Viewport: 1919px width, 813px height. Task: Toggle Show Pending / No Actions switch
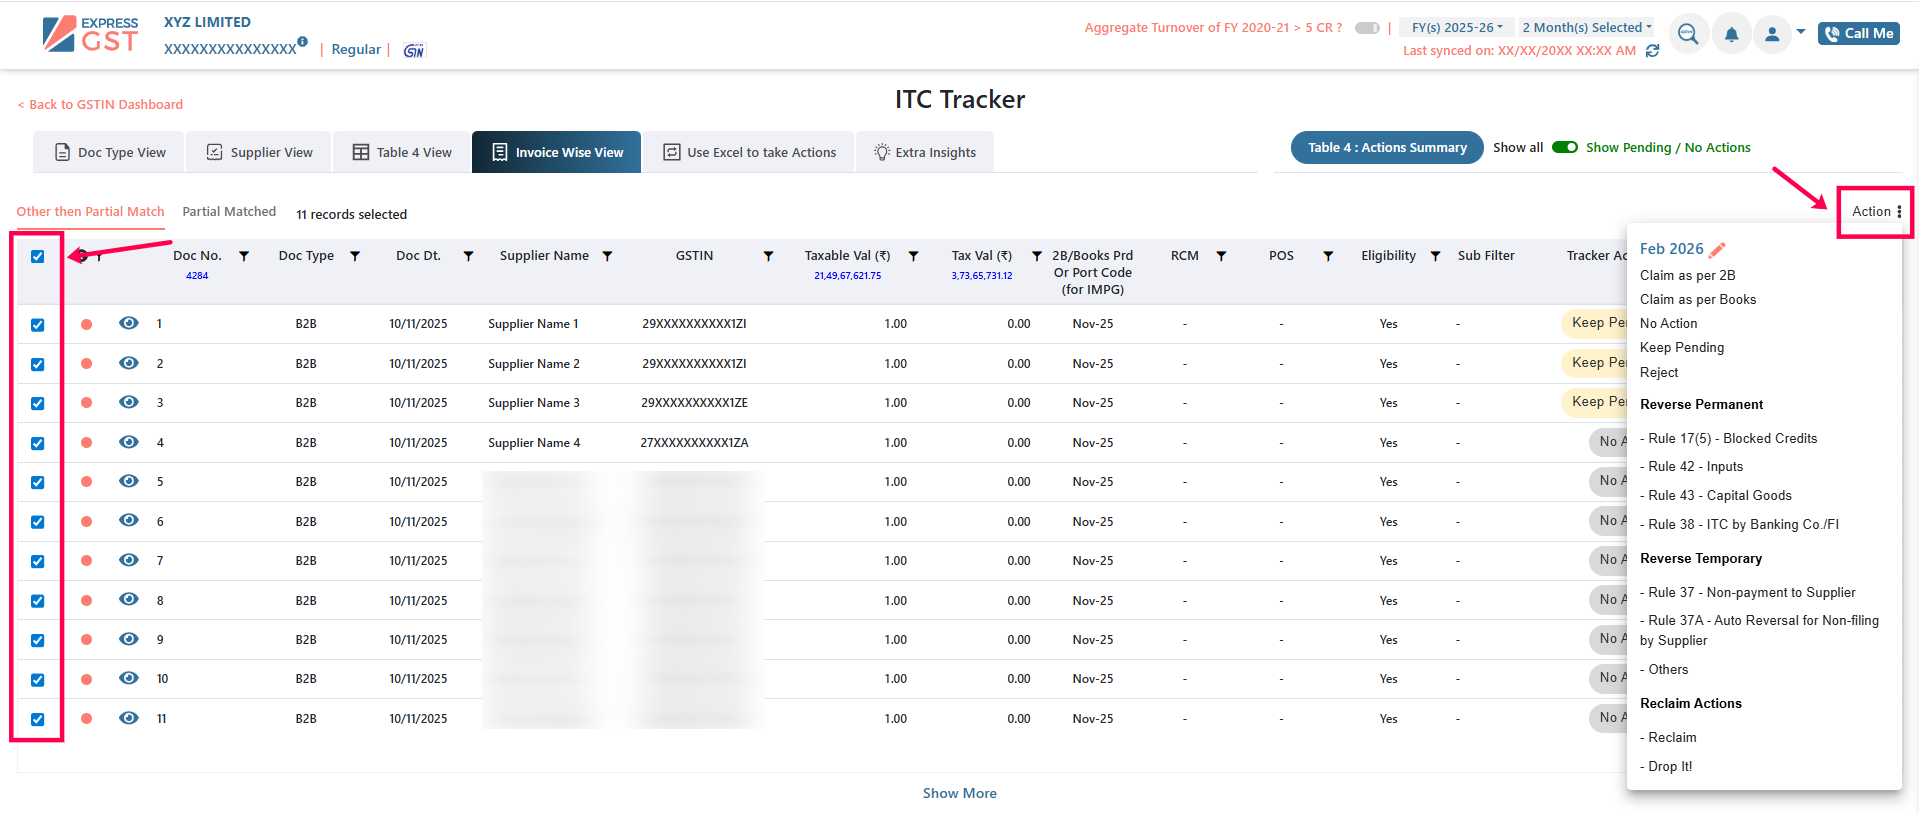(x=1564, y=147)
